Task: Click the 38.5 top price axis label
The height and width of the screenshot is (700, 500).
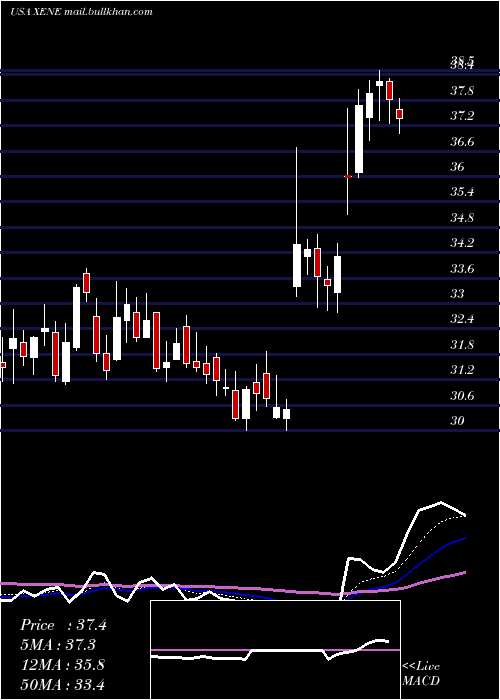Action: click(x=462, y=59)
